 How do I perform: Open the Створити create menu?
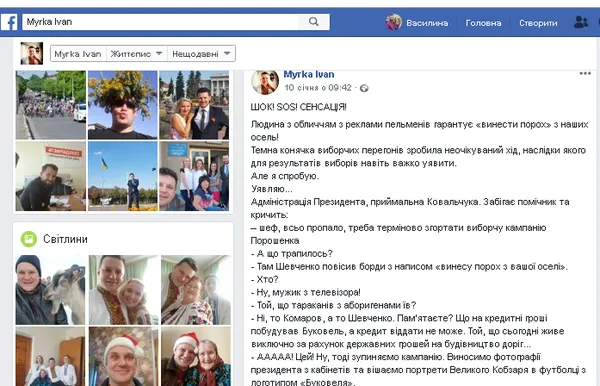(x=538, y=23)
